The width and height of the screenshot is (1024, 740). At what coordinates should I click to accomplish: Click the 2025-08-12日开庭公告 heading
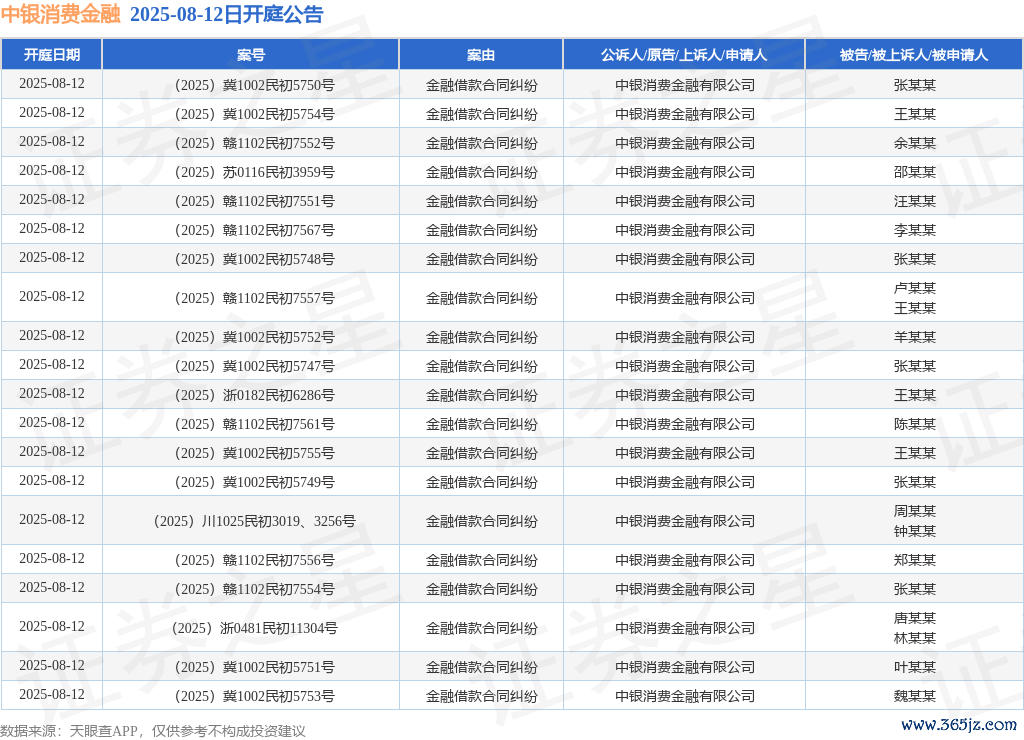click(226, 15)
